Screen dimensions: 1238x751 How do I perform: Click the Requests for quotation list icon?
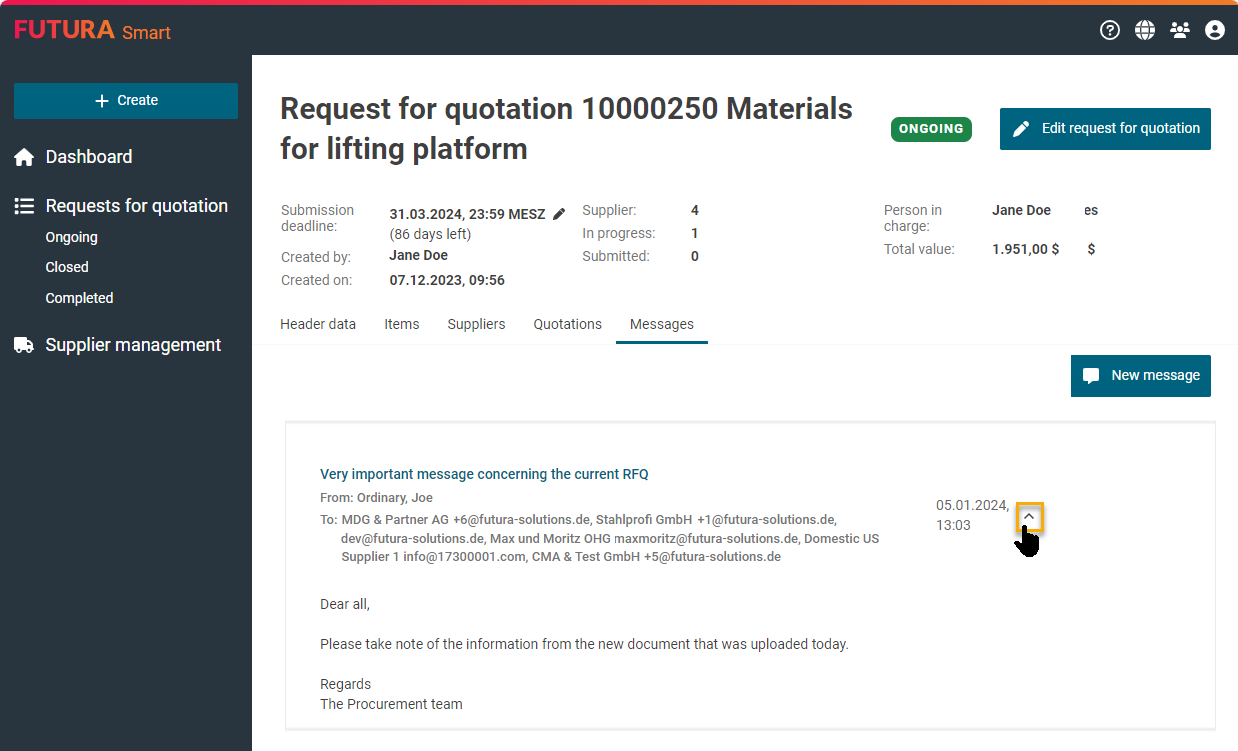(x=24, y=206)
